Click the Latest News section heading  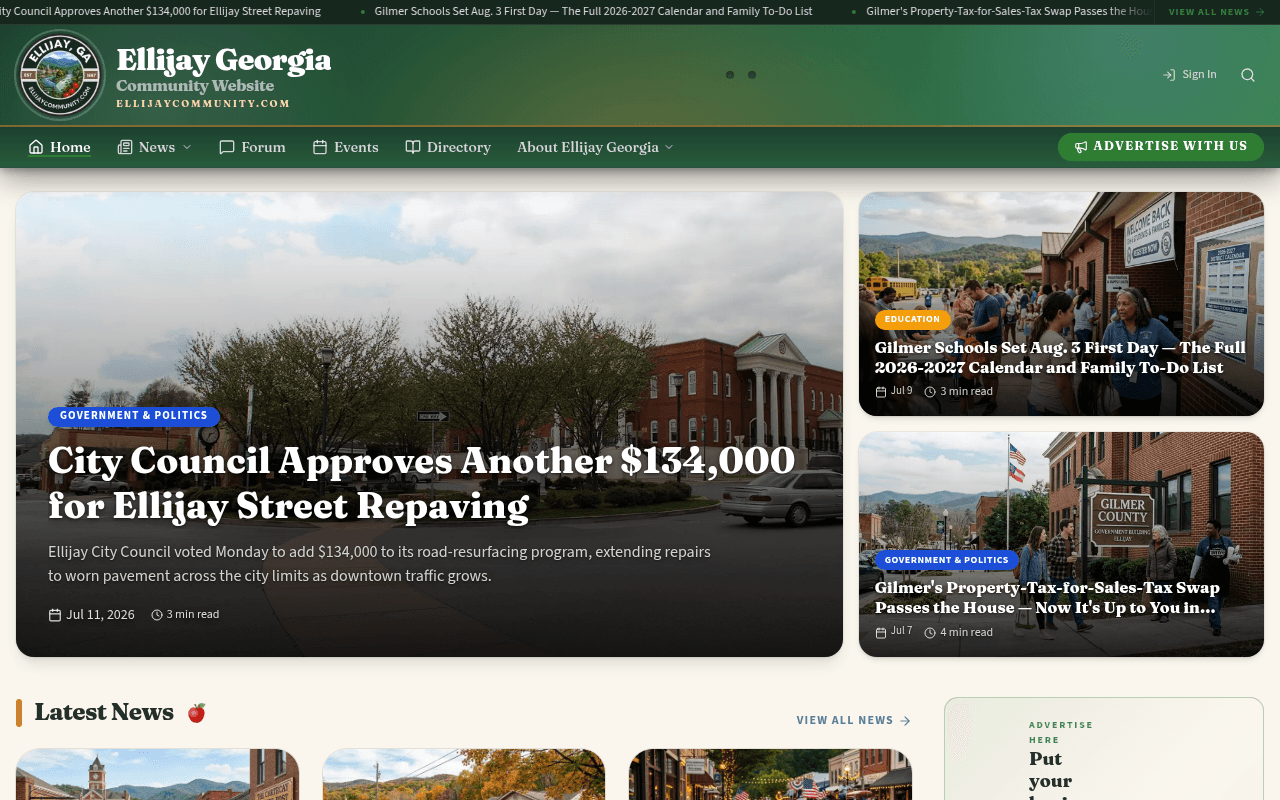[x=104, y=712]
